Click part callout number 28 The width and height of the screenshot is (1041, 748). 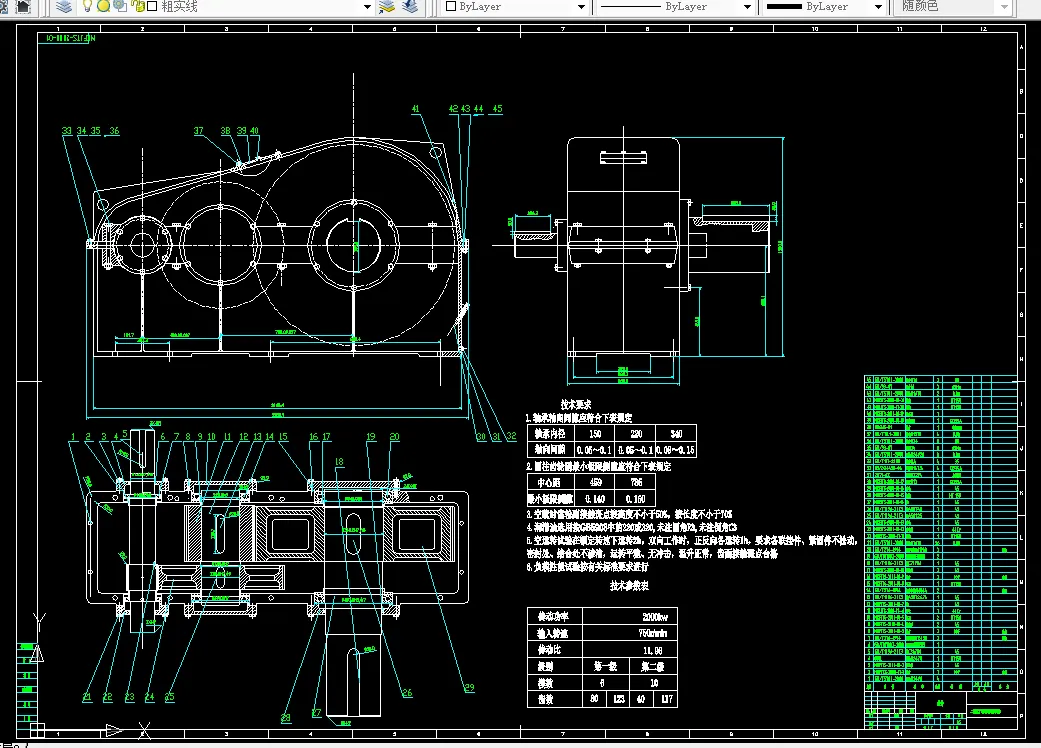285,717
